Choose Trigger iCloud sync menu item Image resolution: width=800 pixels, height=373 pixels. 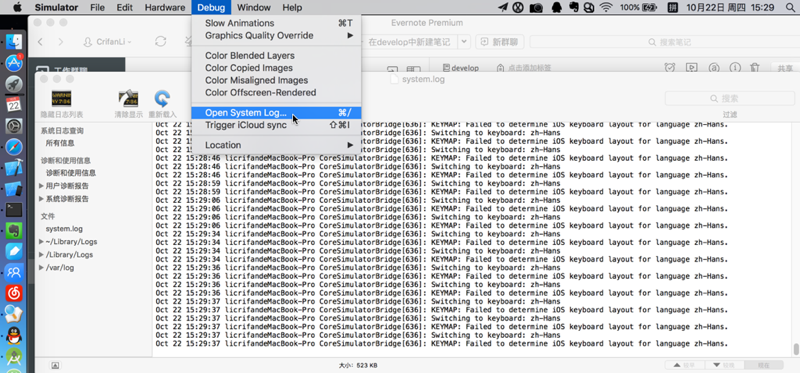[x=276, y=125]
